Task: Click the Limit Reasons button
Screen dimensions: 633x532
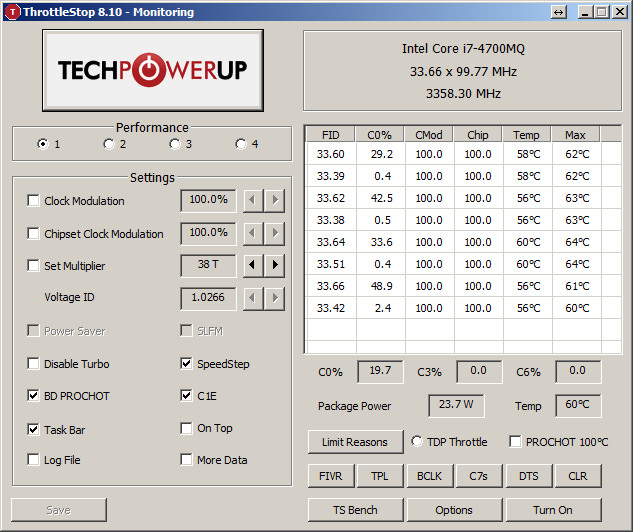Action: 354,442
